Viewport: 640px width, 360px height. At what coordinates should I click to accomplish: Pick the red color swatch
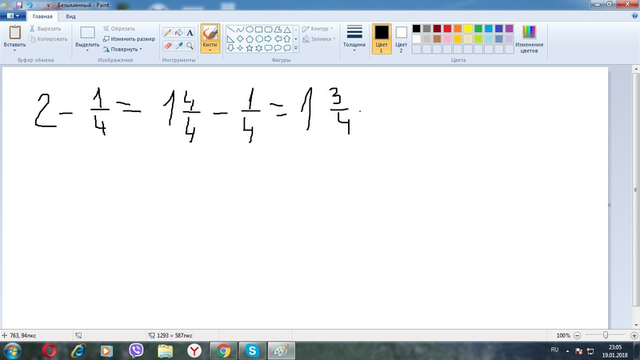click(x=447, y=28)
